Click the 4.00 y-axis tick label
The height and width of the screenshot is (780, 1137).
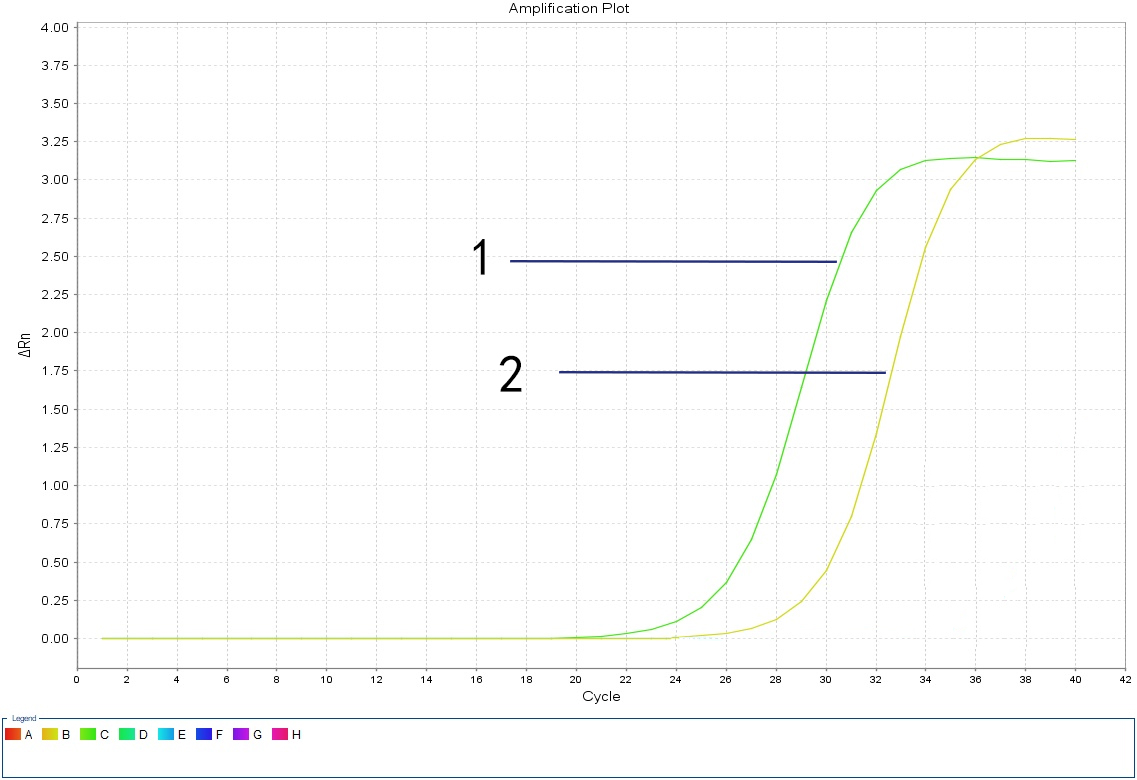[55, 27]
